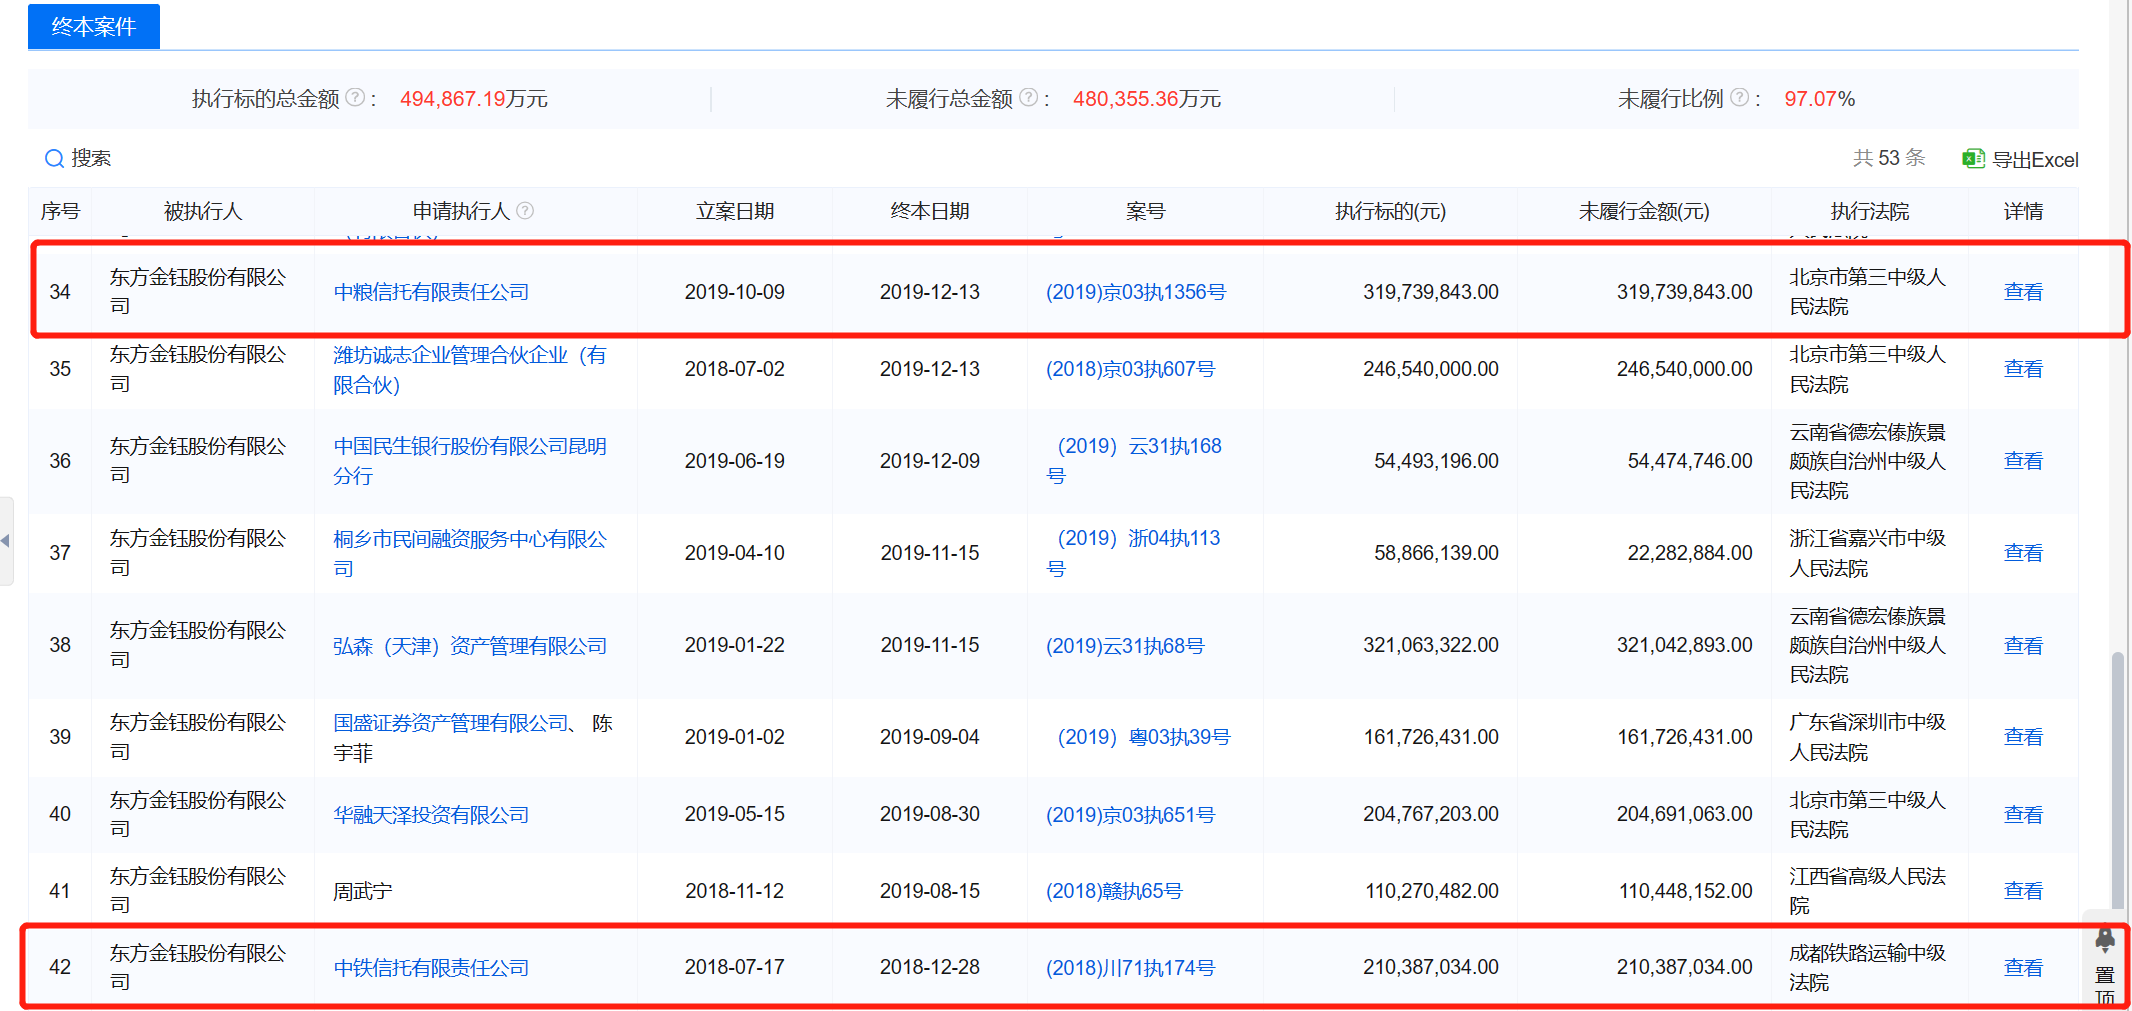Click the vertical scrollbar thumb
The width and height of the screenshot is (2132, 1011).
click(x=2117, y=780)
